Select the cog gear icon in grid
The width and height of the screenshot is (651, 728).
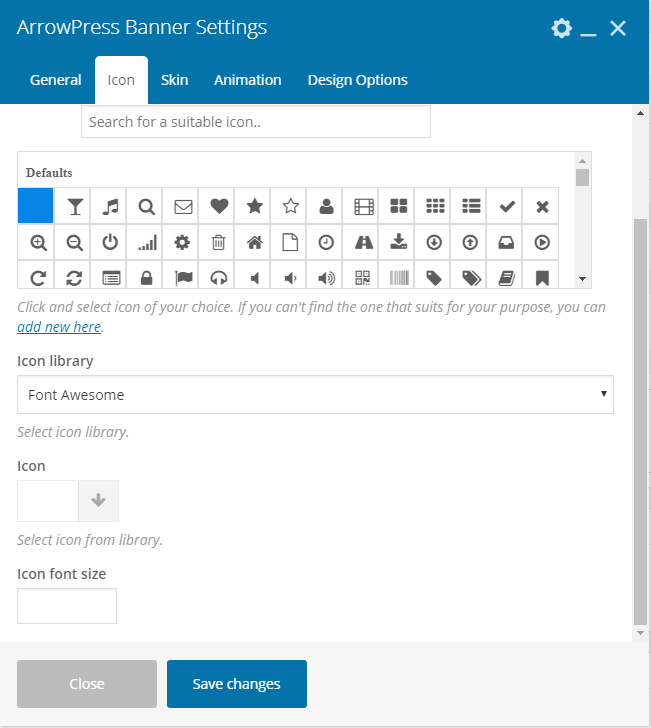tap(182, 242)
